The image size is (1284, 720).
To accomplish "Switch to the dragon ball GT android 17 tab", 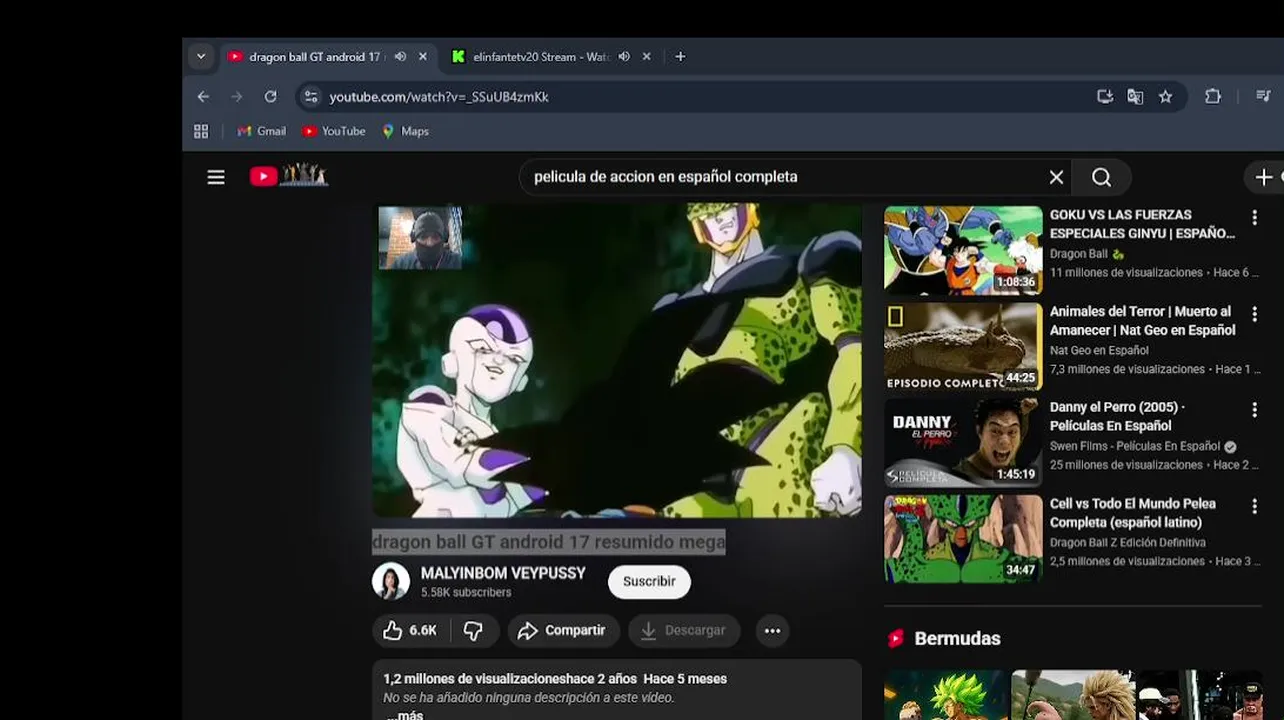I will [x=313, y=57].
